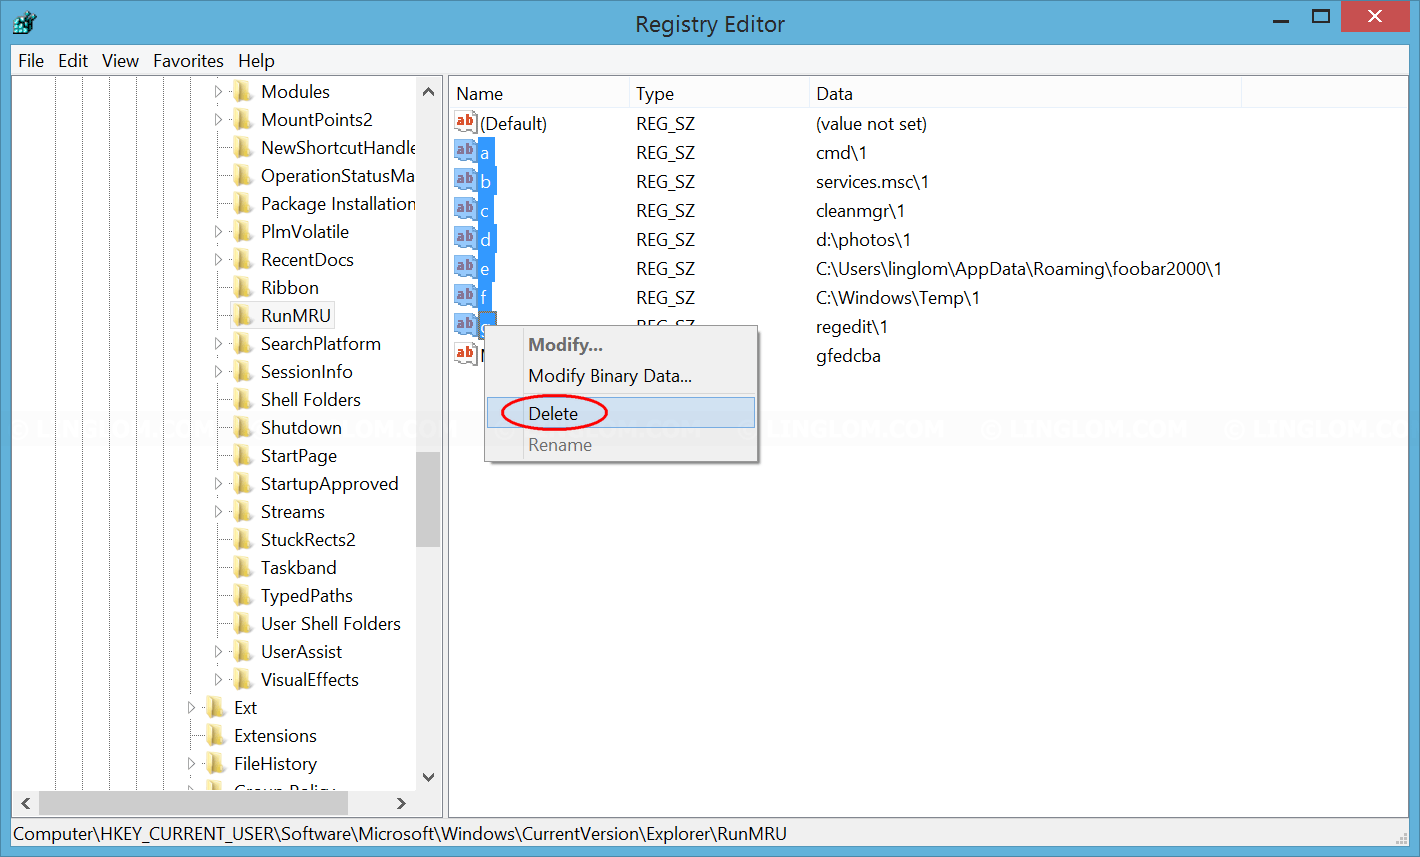Image resolution: width=1420 pixels, height=857 pixels.
Task: Click the tree pane scroll down arrow
Action: pos(428,777)
